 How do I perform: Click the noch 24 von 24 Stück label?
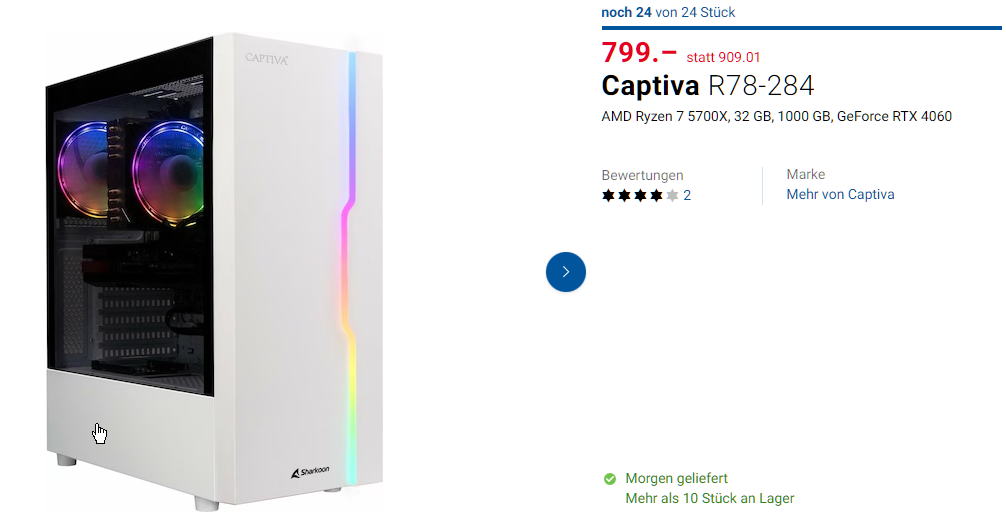click(x=668, y=13)
